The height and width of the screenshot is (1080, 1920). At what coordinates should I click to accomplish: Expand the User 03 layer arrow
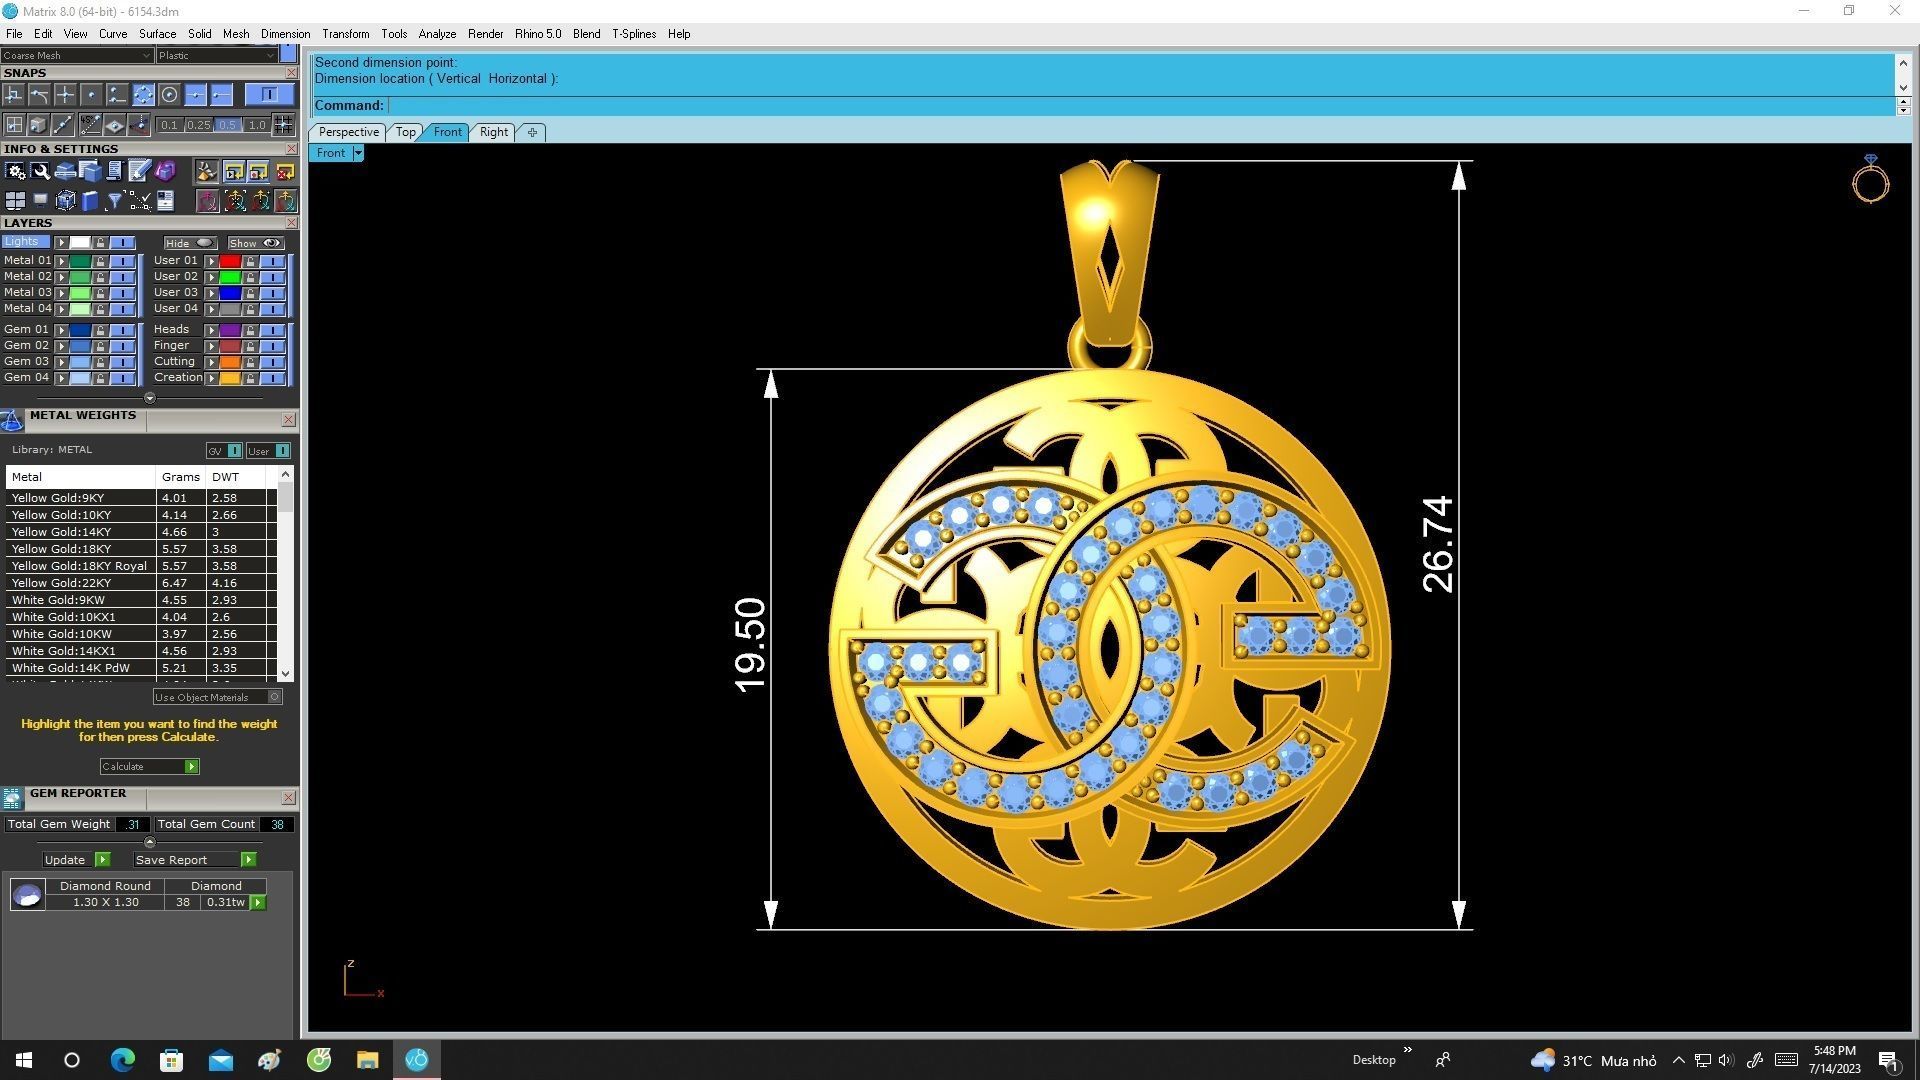211,293
